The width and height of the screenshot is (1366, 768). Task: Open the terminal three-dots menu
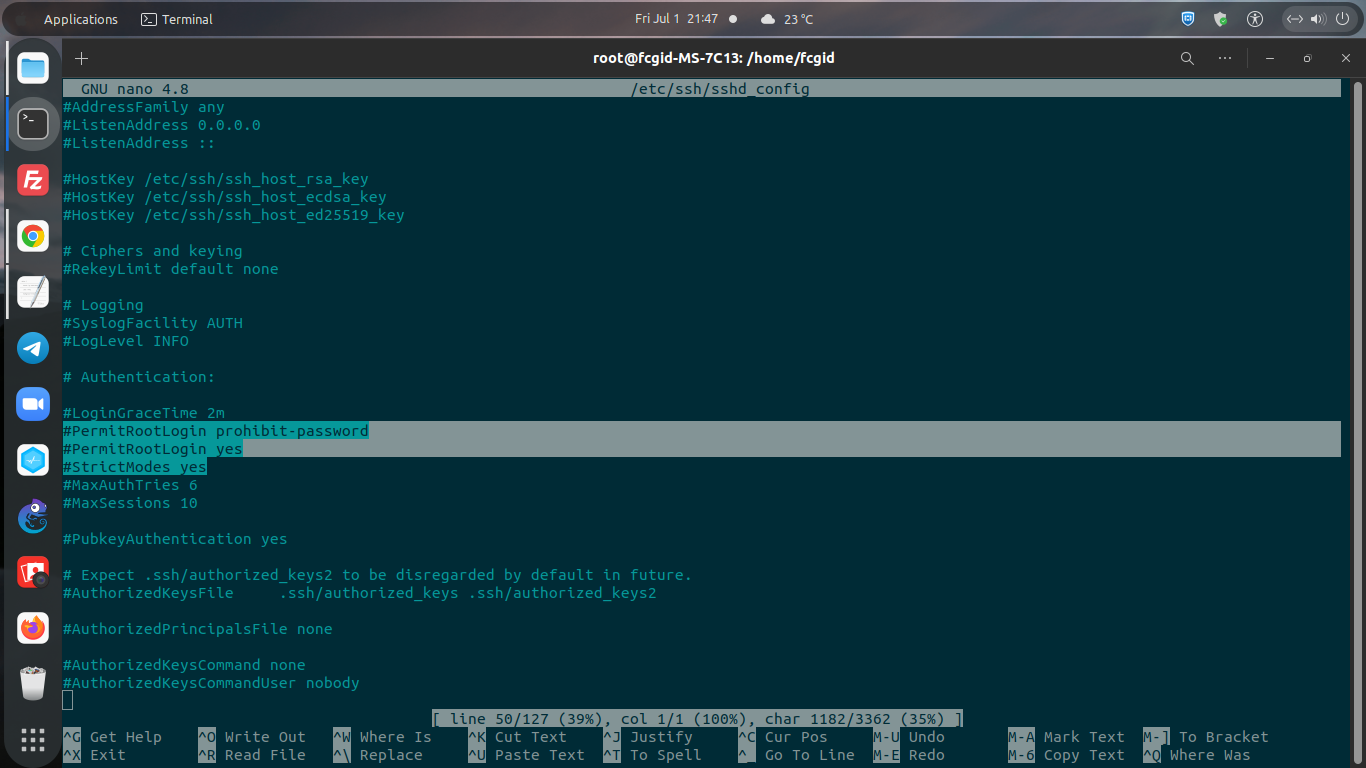click(1226, 58)
